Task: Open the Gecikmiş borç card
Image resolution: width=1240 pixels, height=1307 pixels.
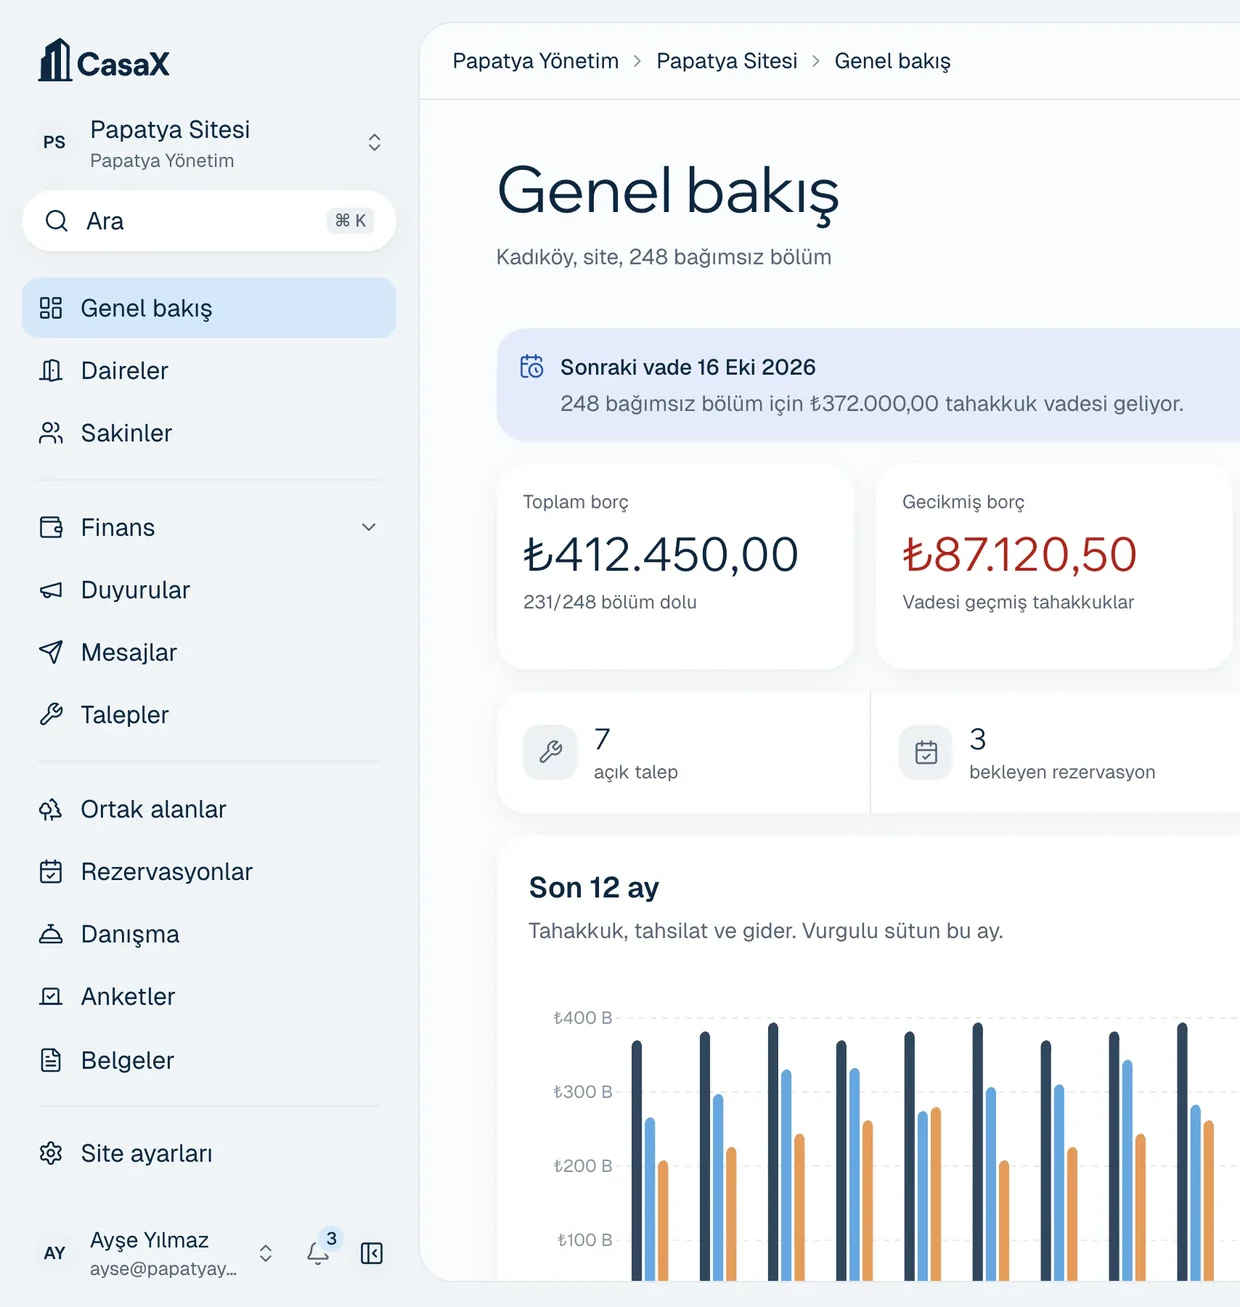Action: 1054,566
